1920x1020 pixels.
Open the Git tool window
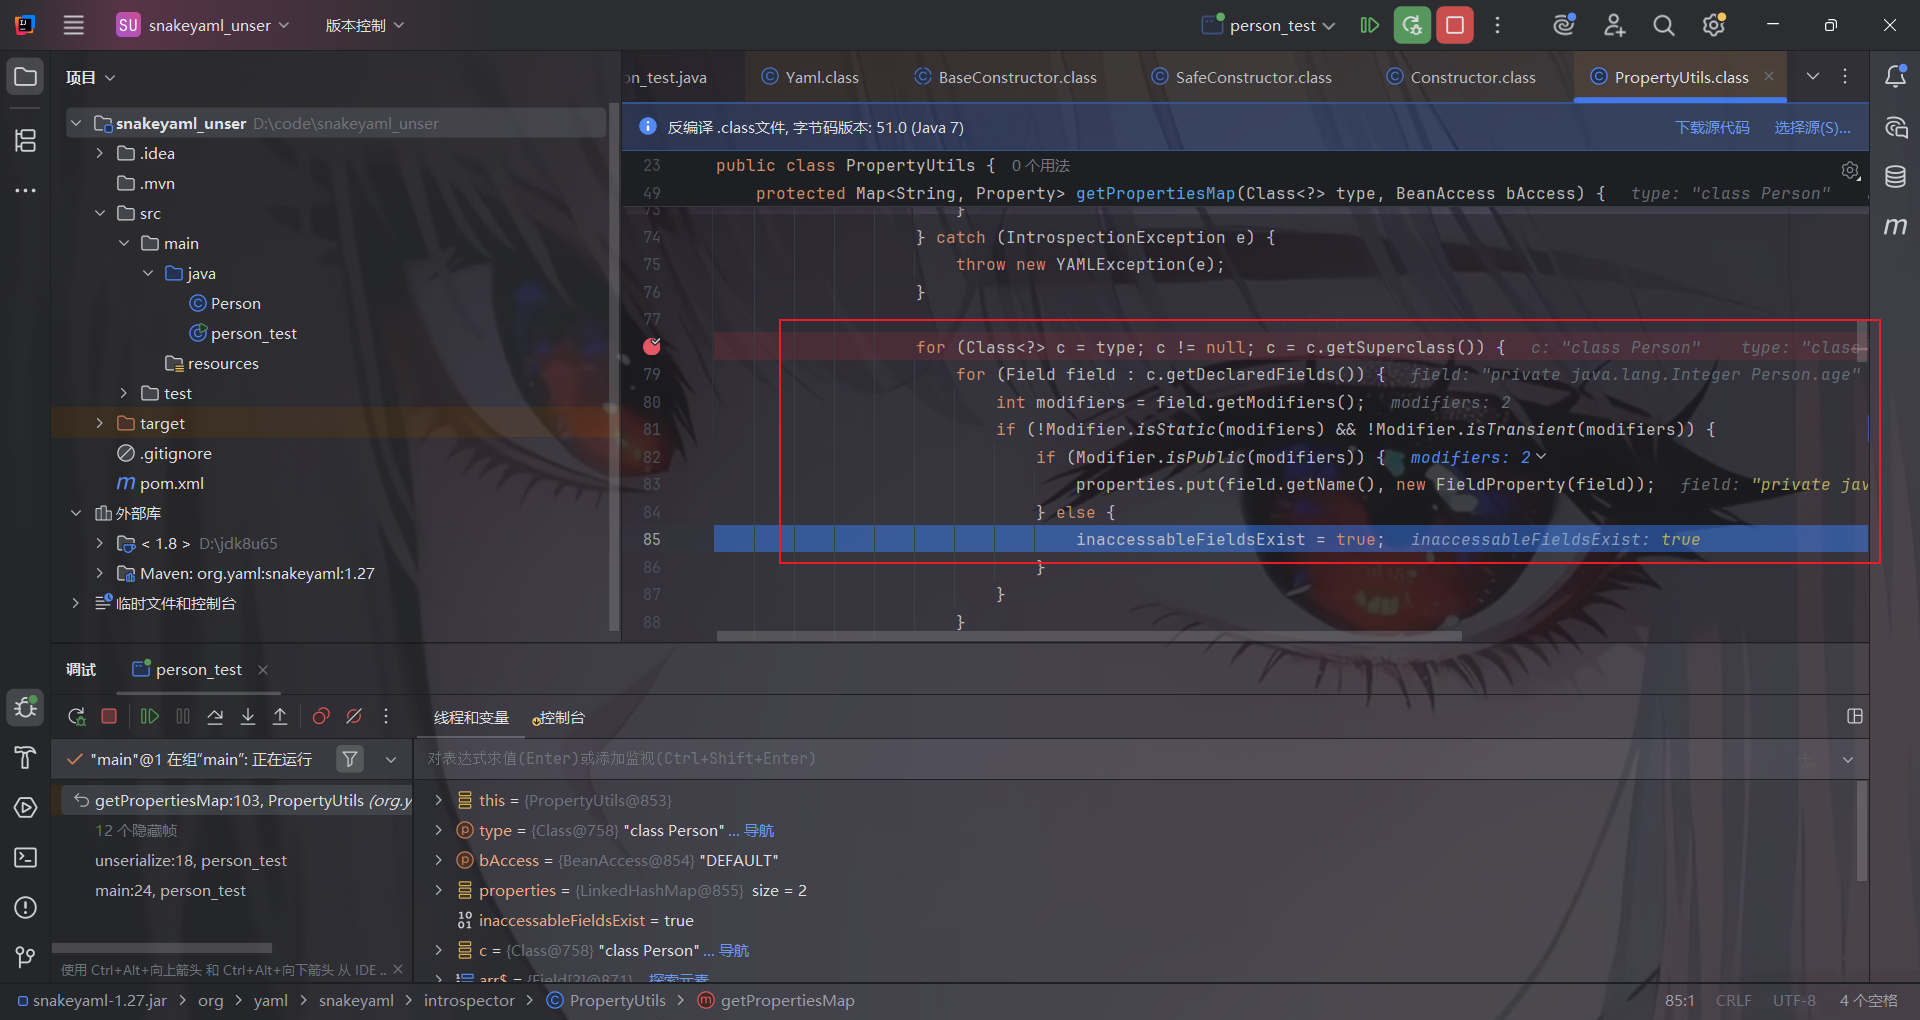point(26,957)
